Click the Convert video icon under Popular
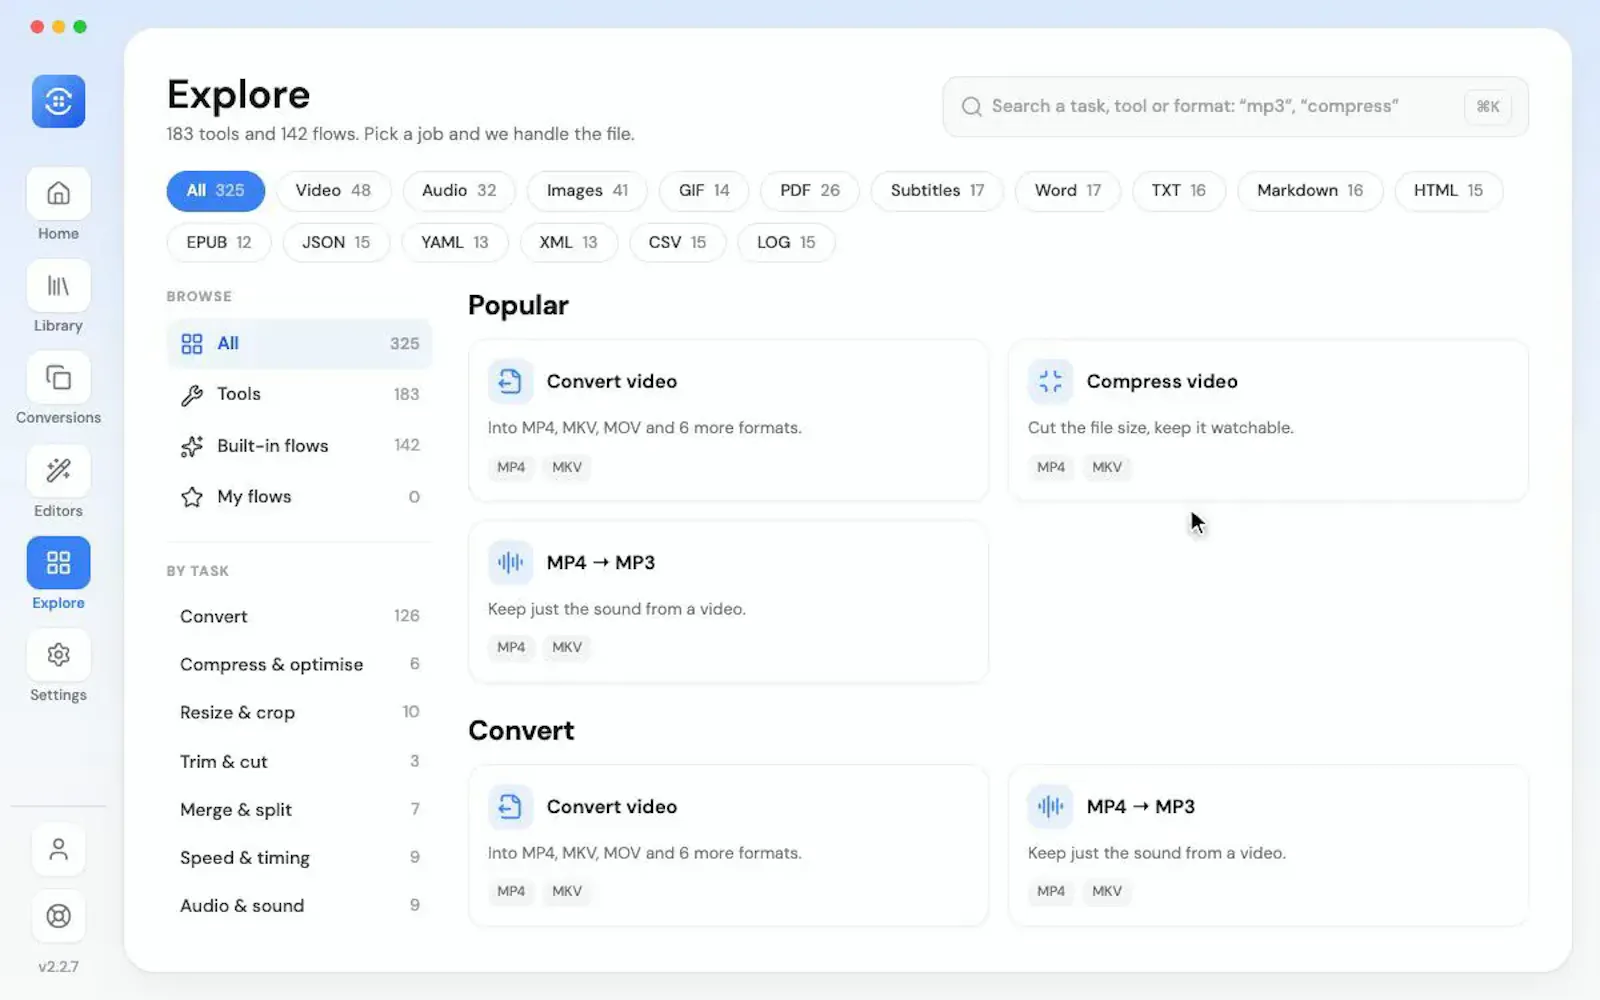This screenshot has width=1600, height=1000. pos(510,381)
